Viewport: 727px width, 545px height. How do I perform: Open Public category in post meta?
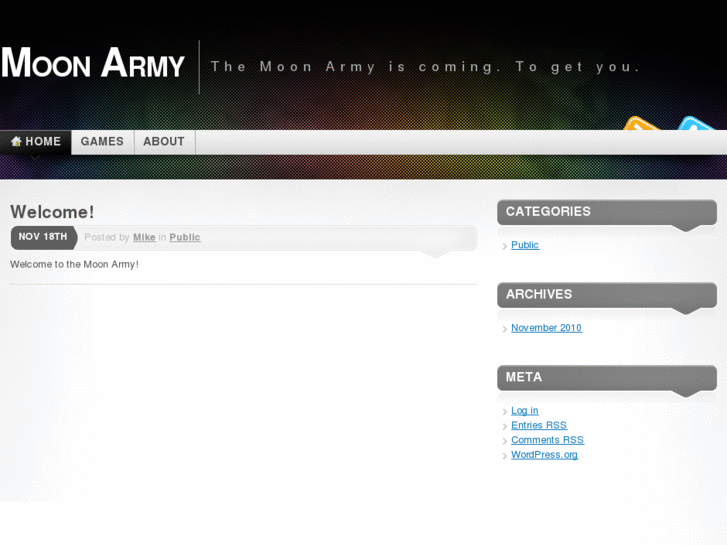pyautogui.click(x=185, y=237)
